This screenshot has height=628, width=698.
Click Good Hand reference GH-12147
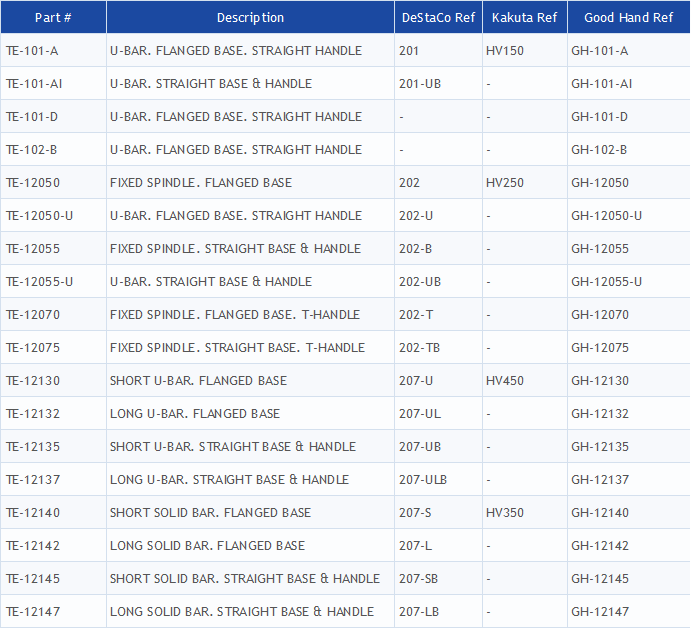[x=600, y=611]
